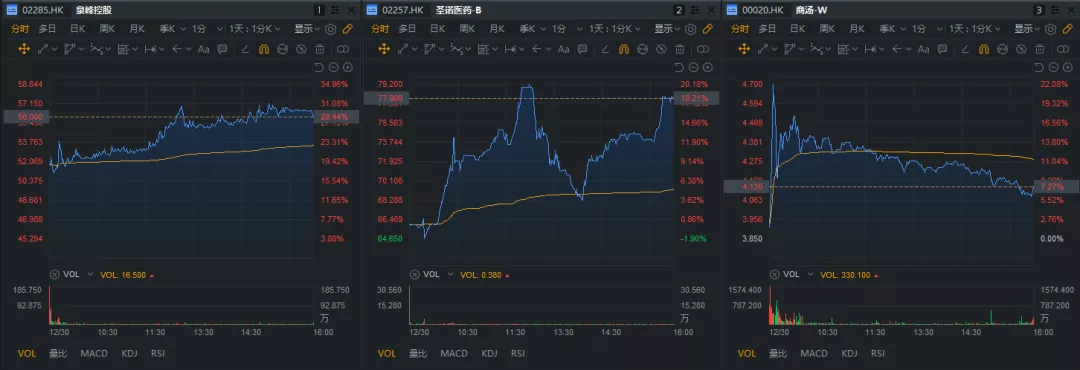Image resolution: width=1080 pixels, height=370 pixels.
Task: Click the 圣诺医药-B stock name
Action: 458,10
